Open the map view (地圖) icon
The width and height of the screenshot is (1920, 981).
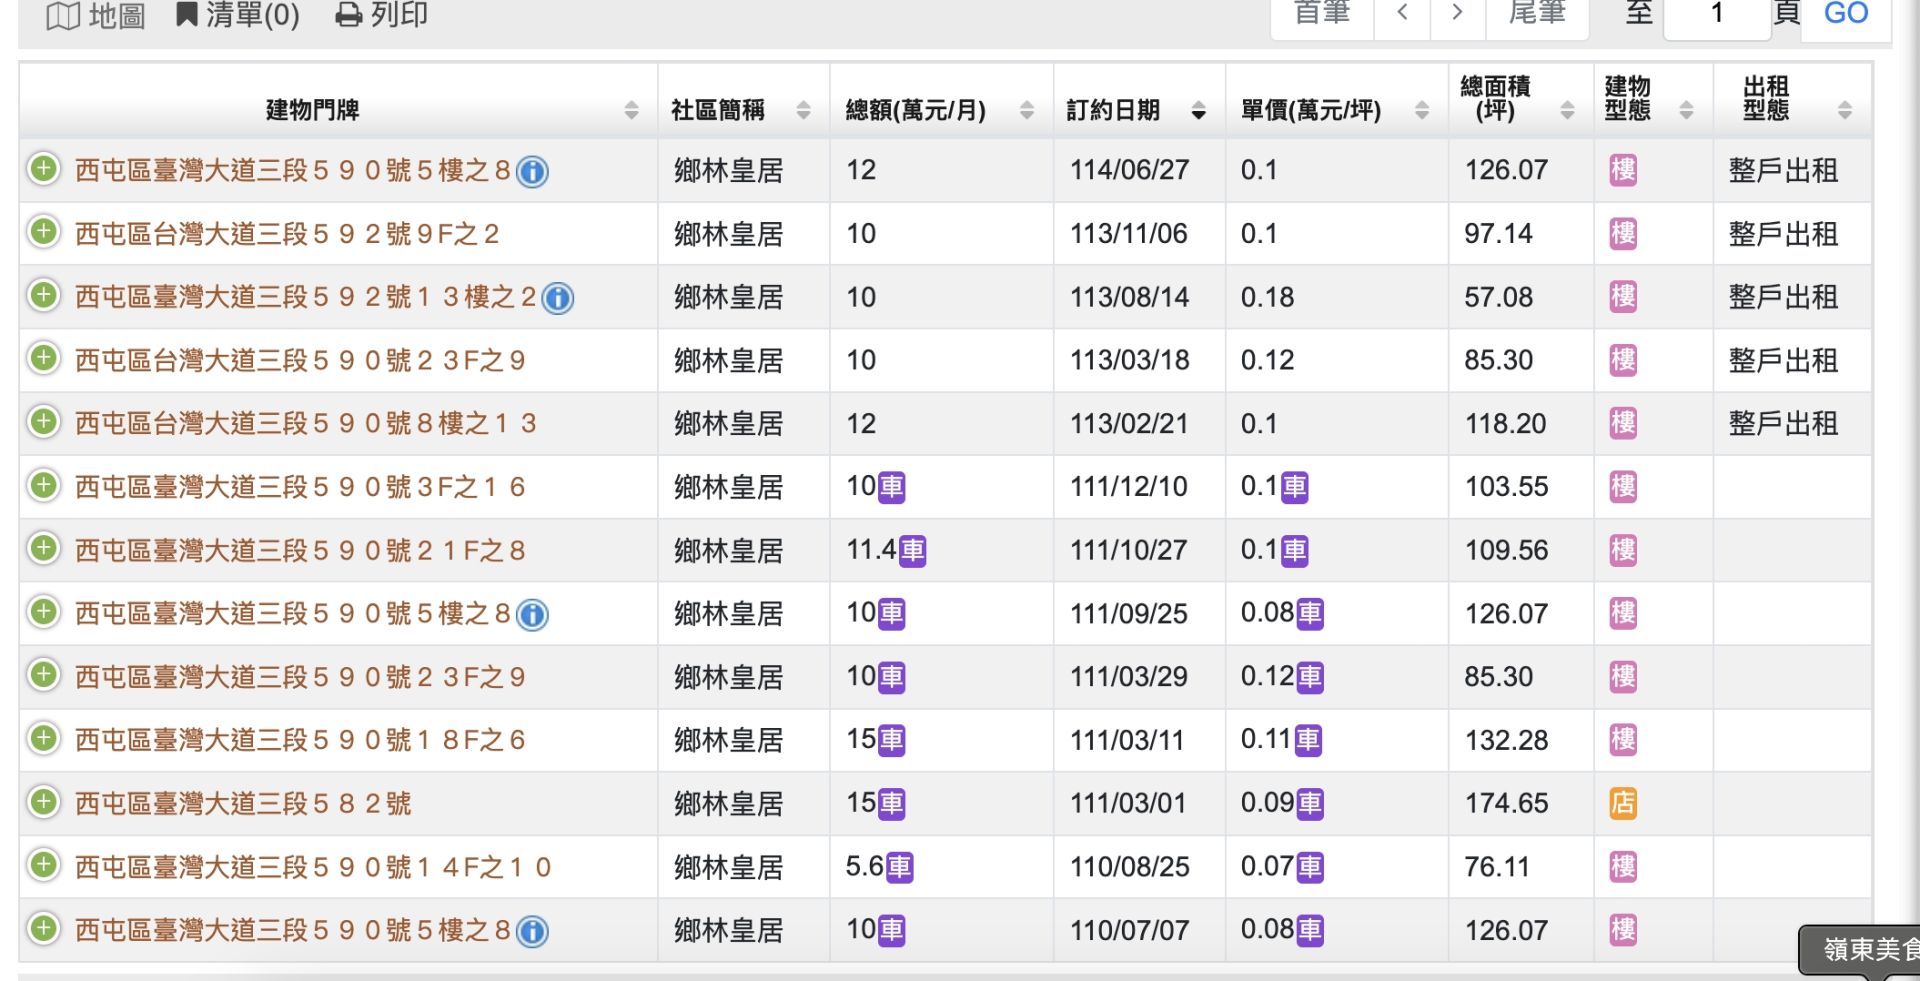(x=96, y=15)
